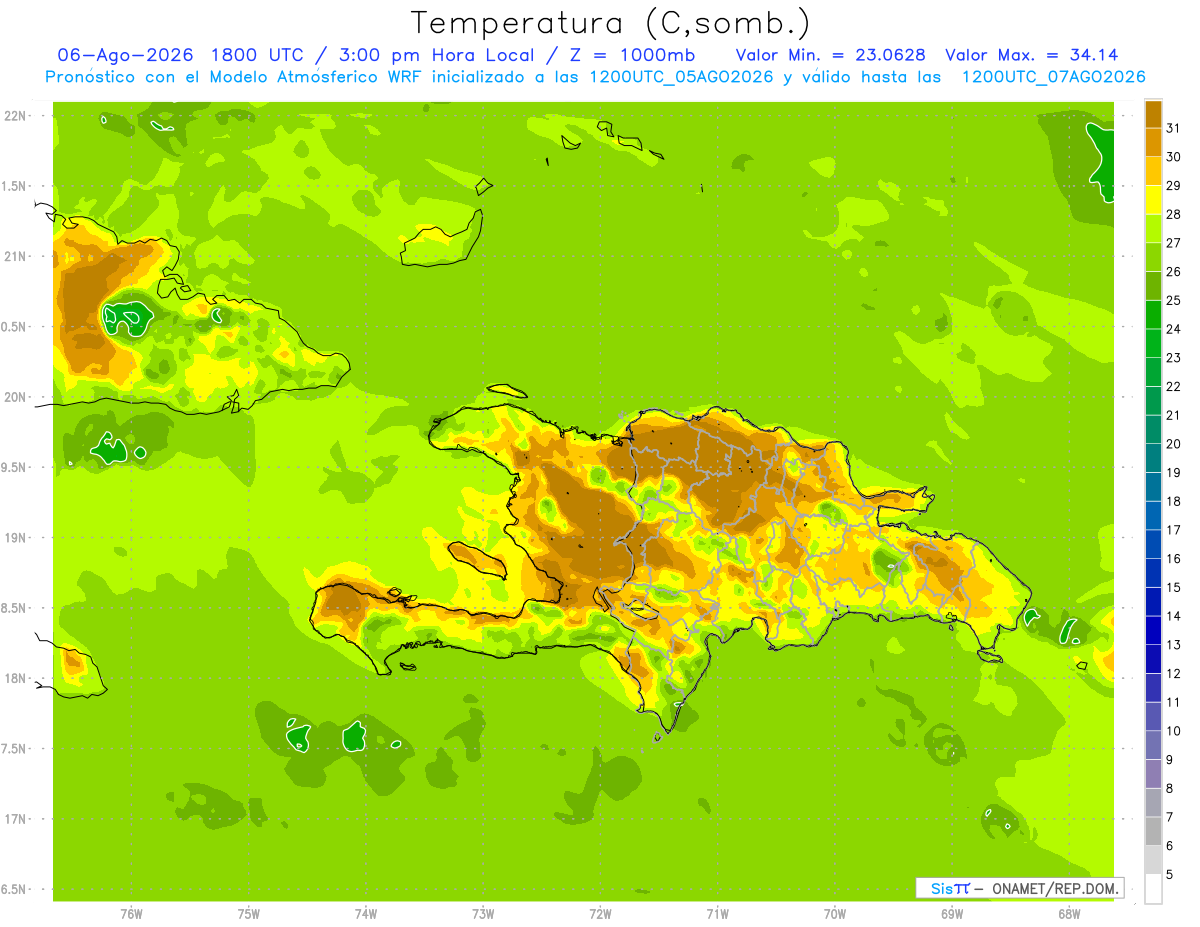Click the "73W" longitude axis label
1200x927 pixels.
483,914
